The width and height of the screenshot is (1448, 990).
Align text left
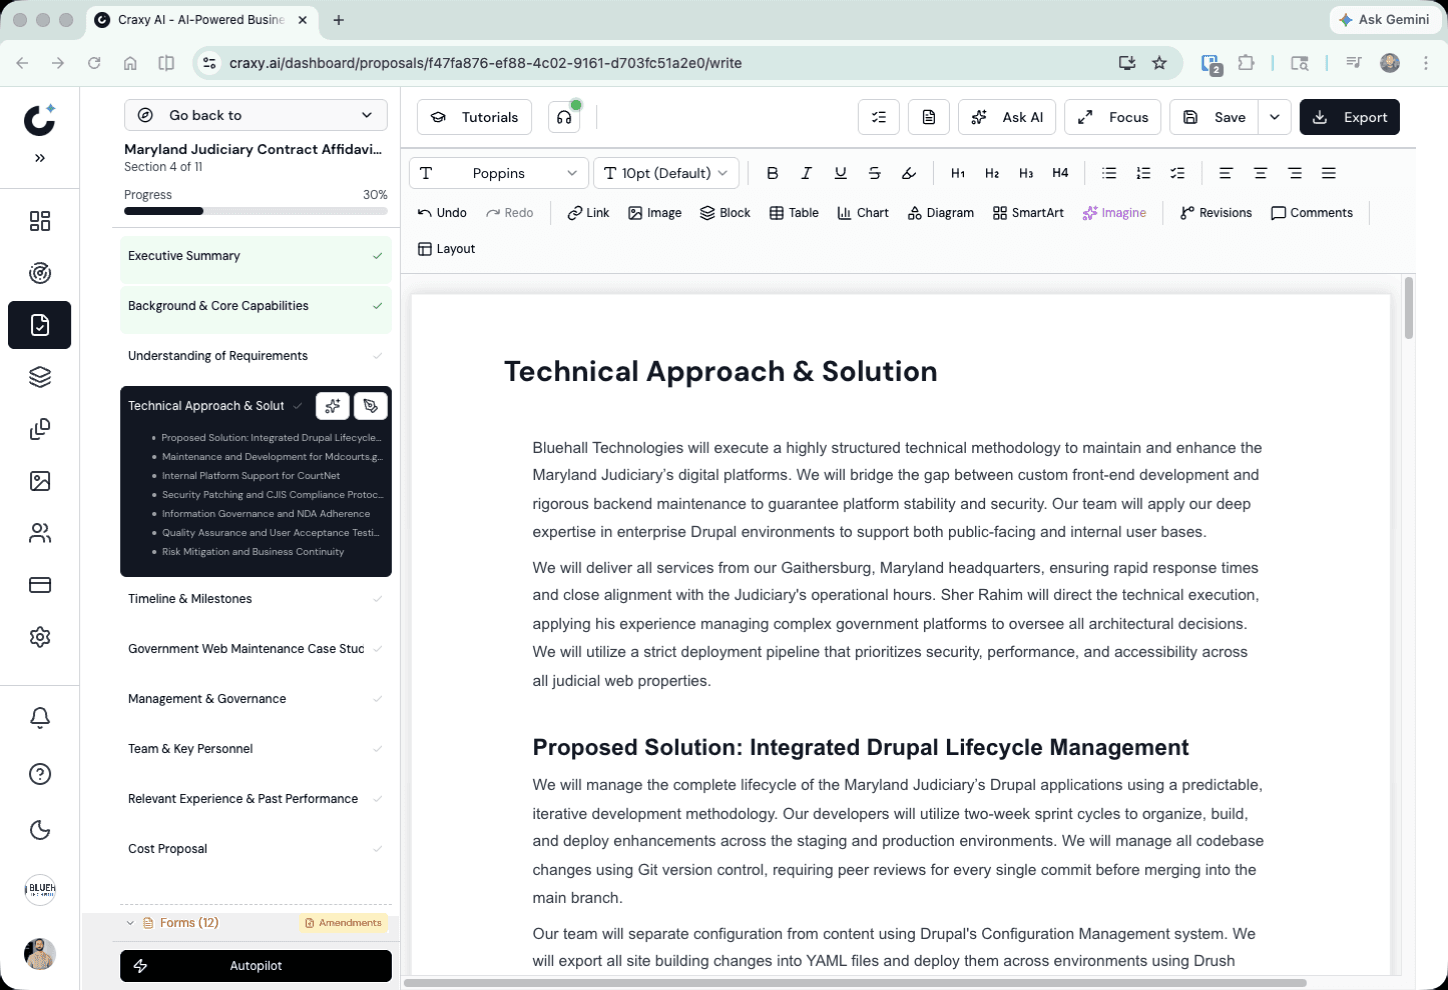1226,173
